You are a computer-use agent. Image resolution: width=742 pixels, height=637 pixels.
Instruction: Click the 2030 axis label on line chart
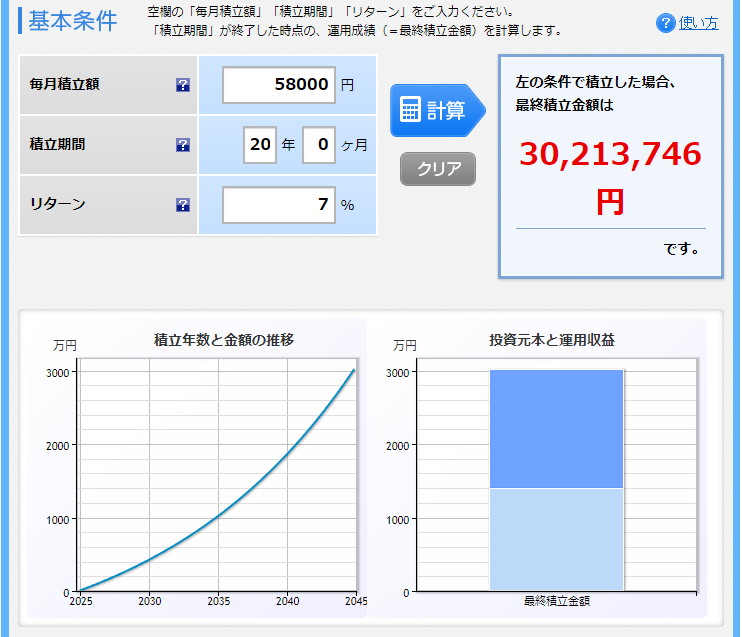point(150,602)
